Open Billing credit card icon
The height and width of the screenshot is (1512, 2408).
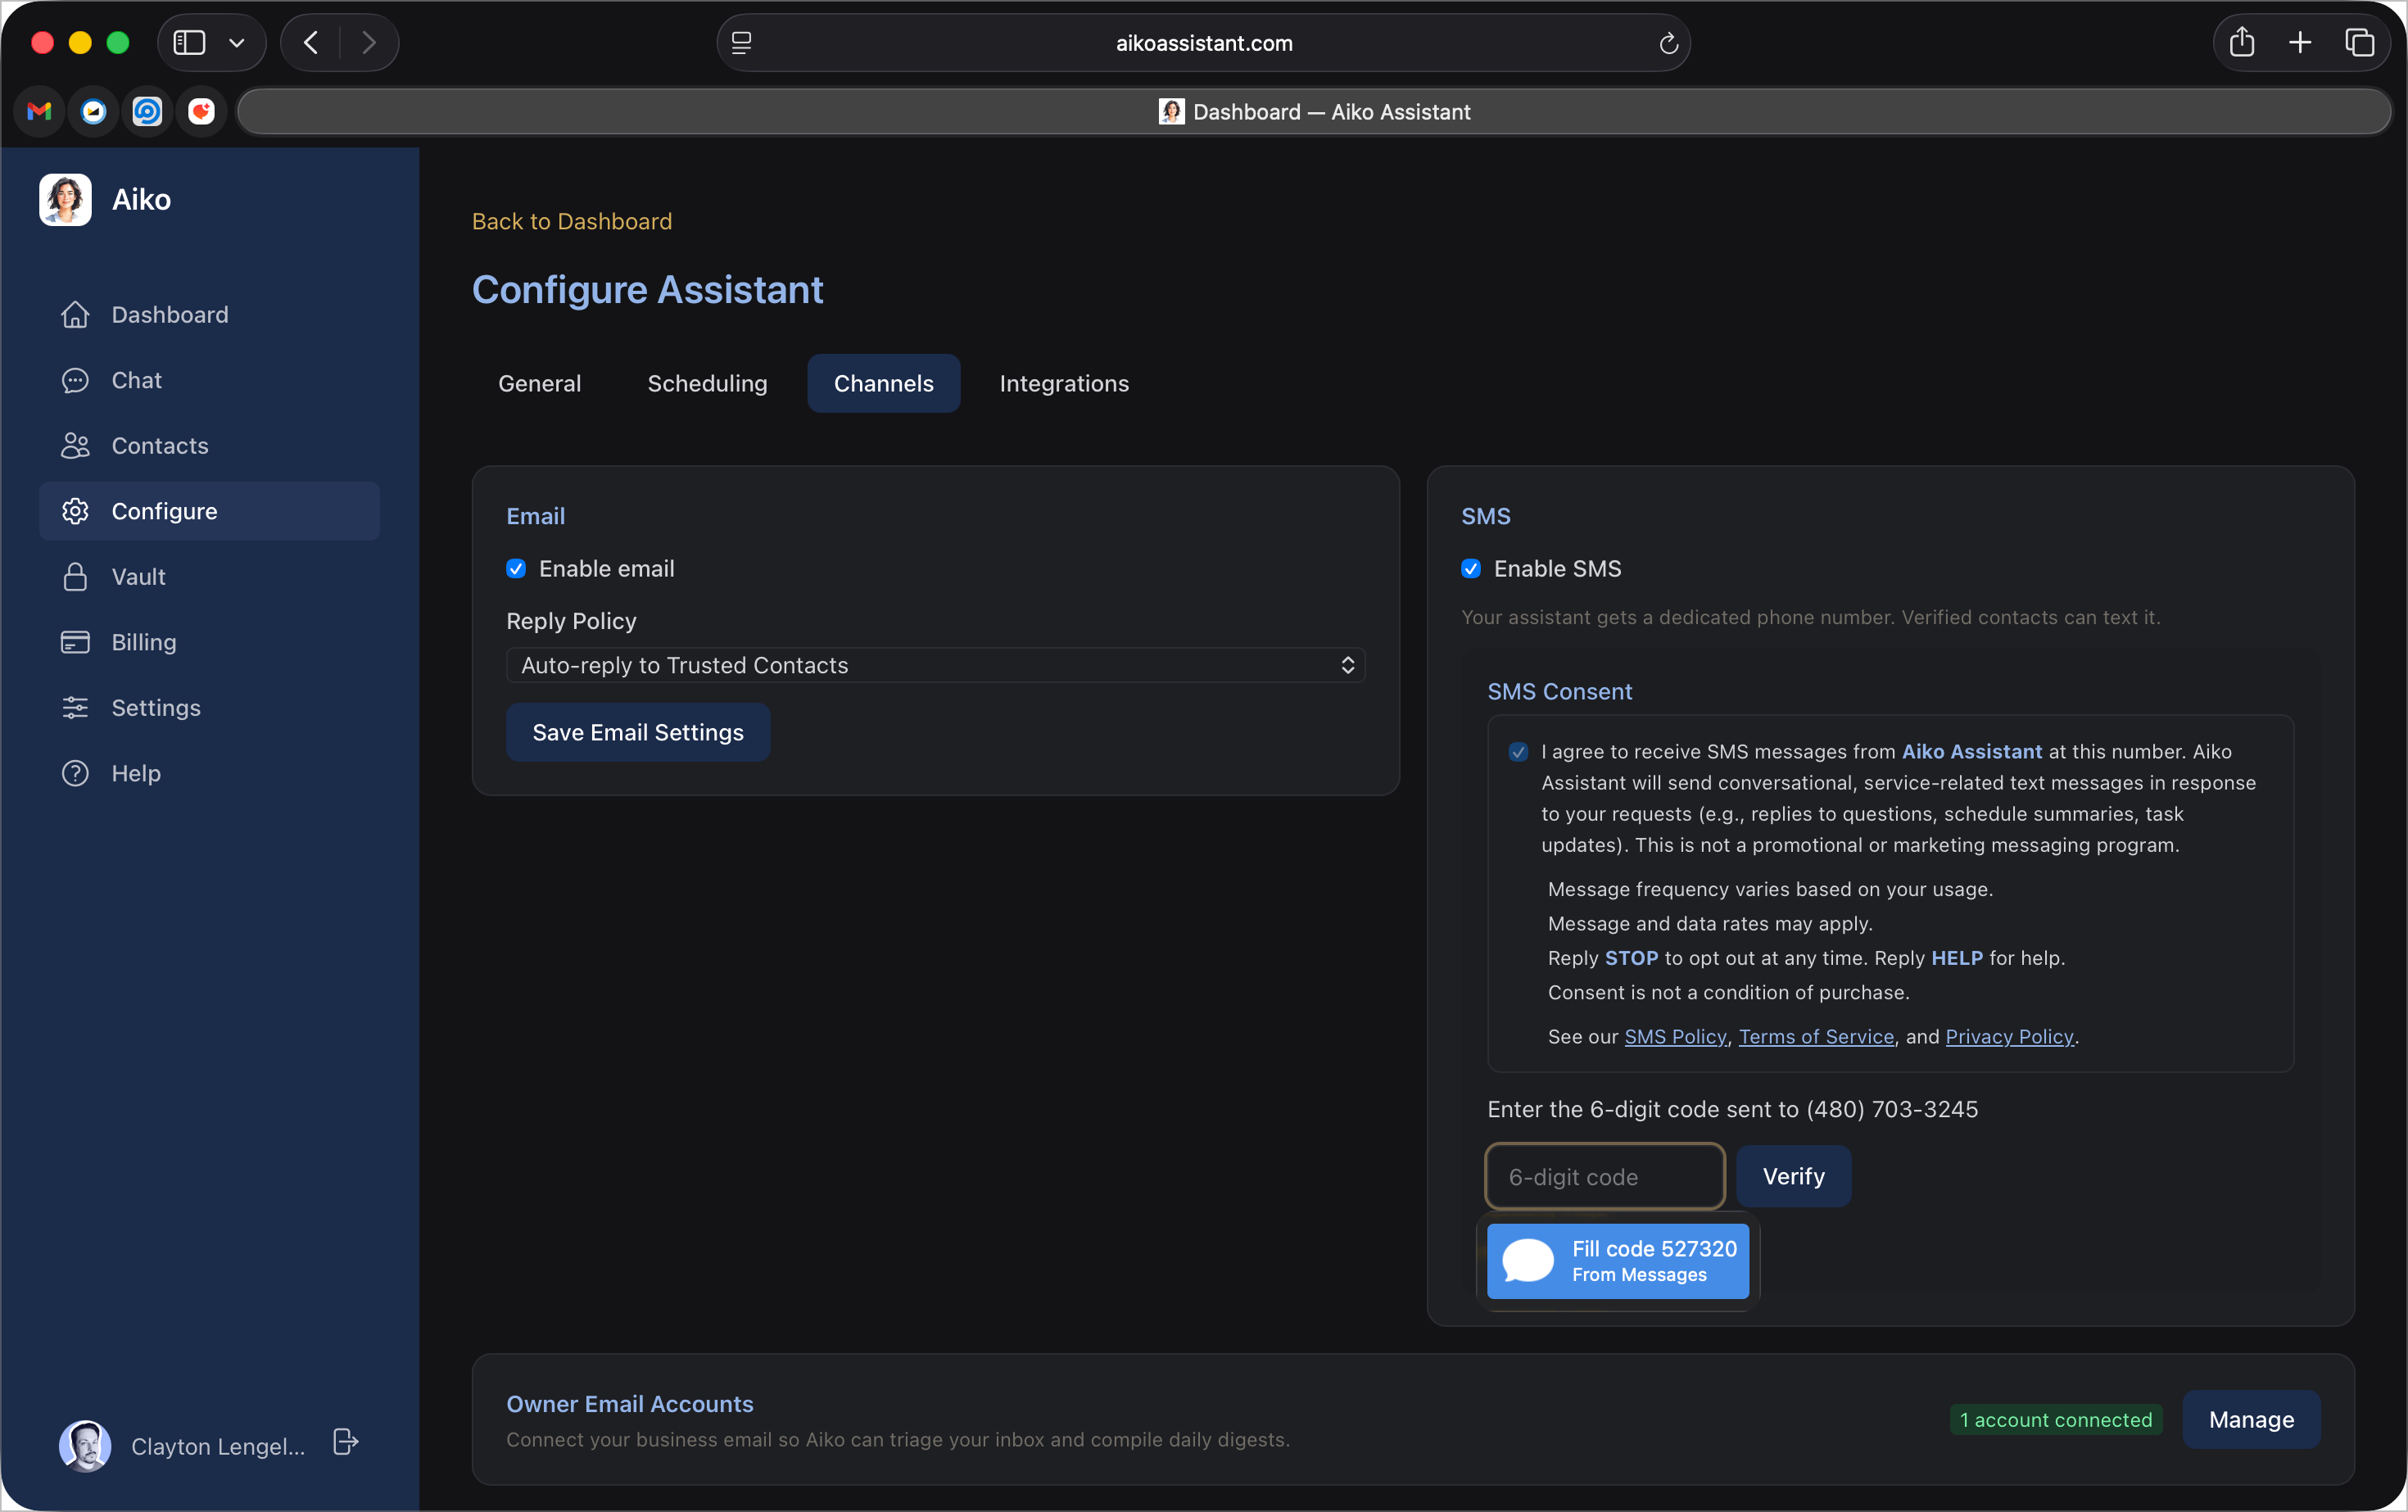(x=75, y=642)
